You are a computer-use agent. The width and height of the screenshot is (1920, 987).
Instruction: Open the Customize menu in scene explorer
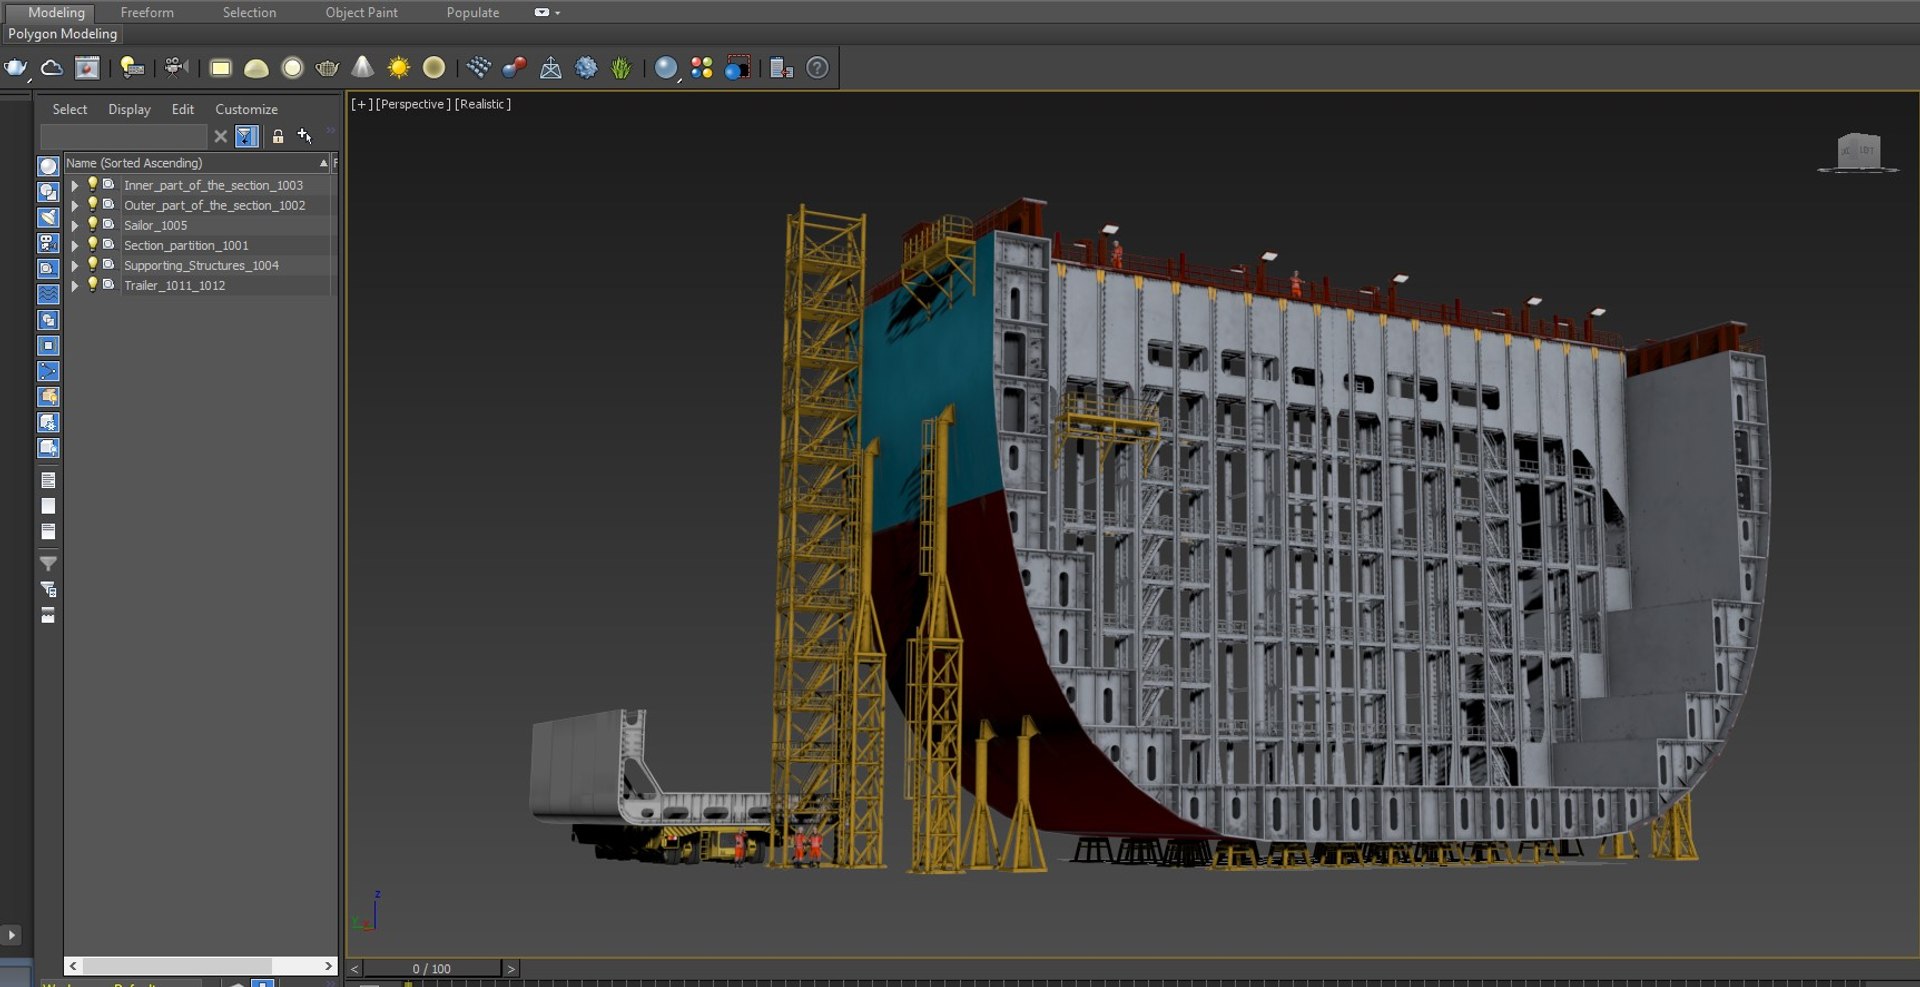[246, 109]
